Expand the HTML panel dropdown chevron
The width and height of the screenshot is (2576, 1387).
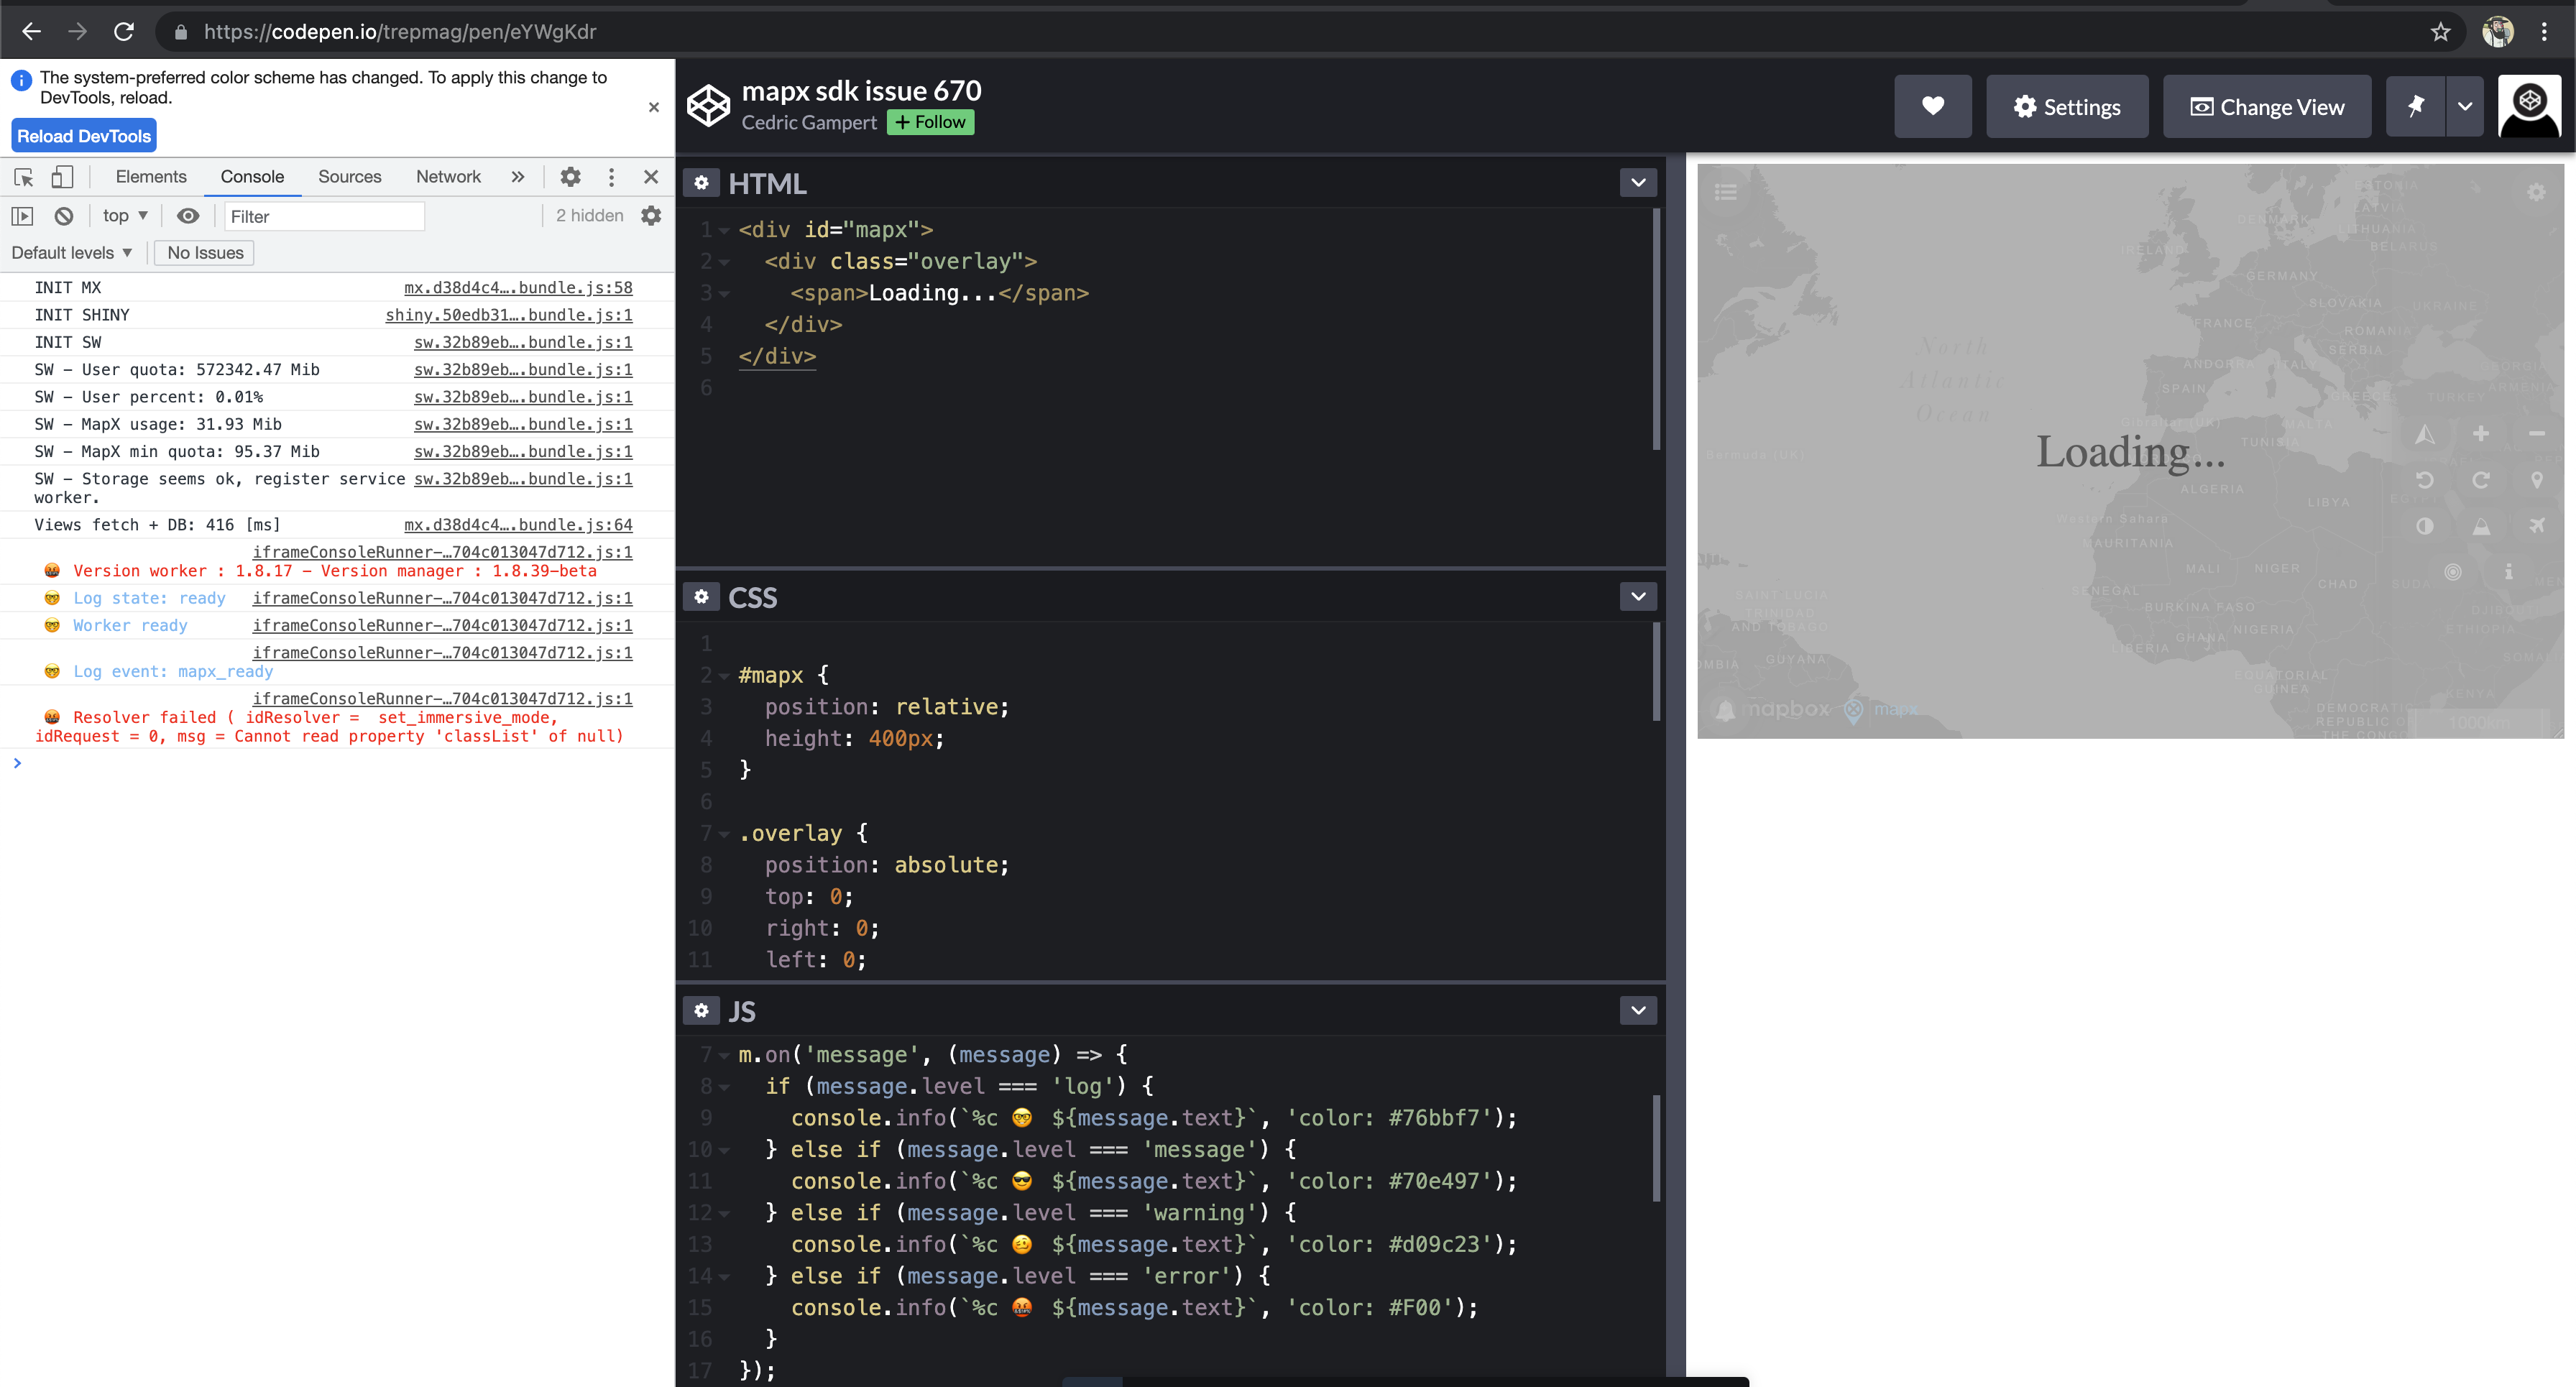1638,183
